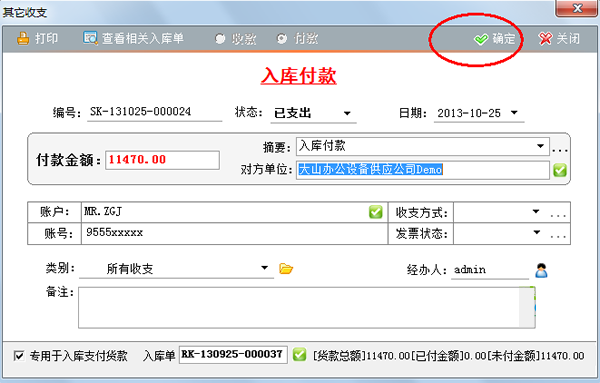Click the 账户 field MR.ZGJ

coord(234,212)
